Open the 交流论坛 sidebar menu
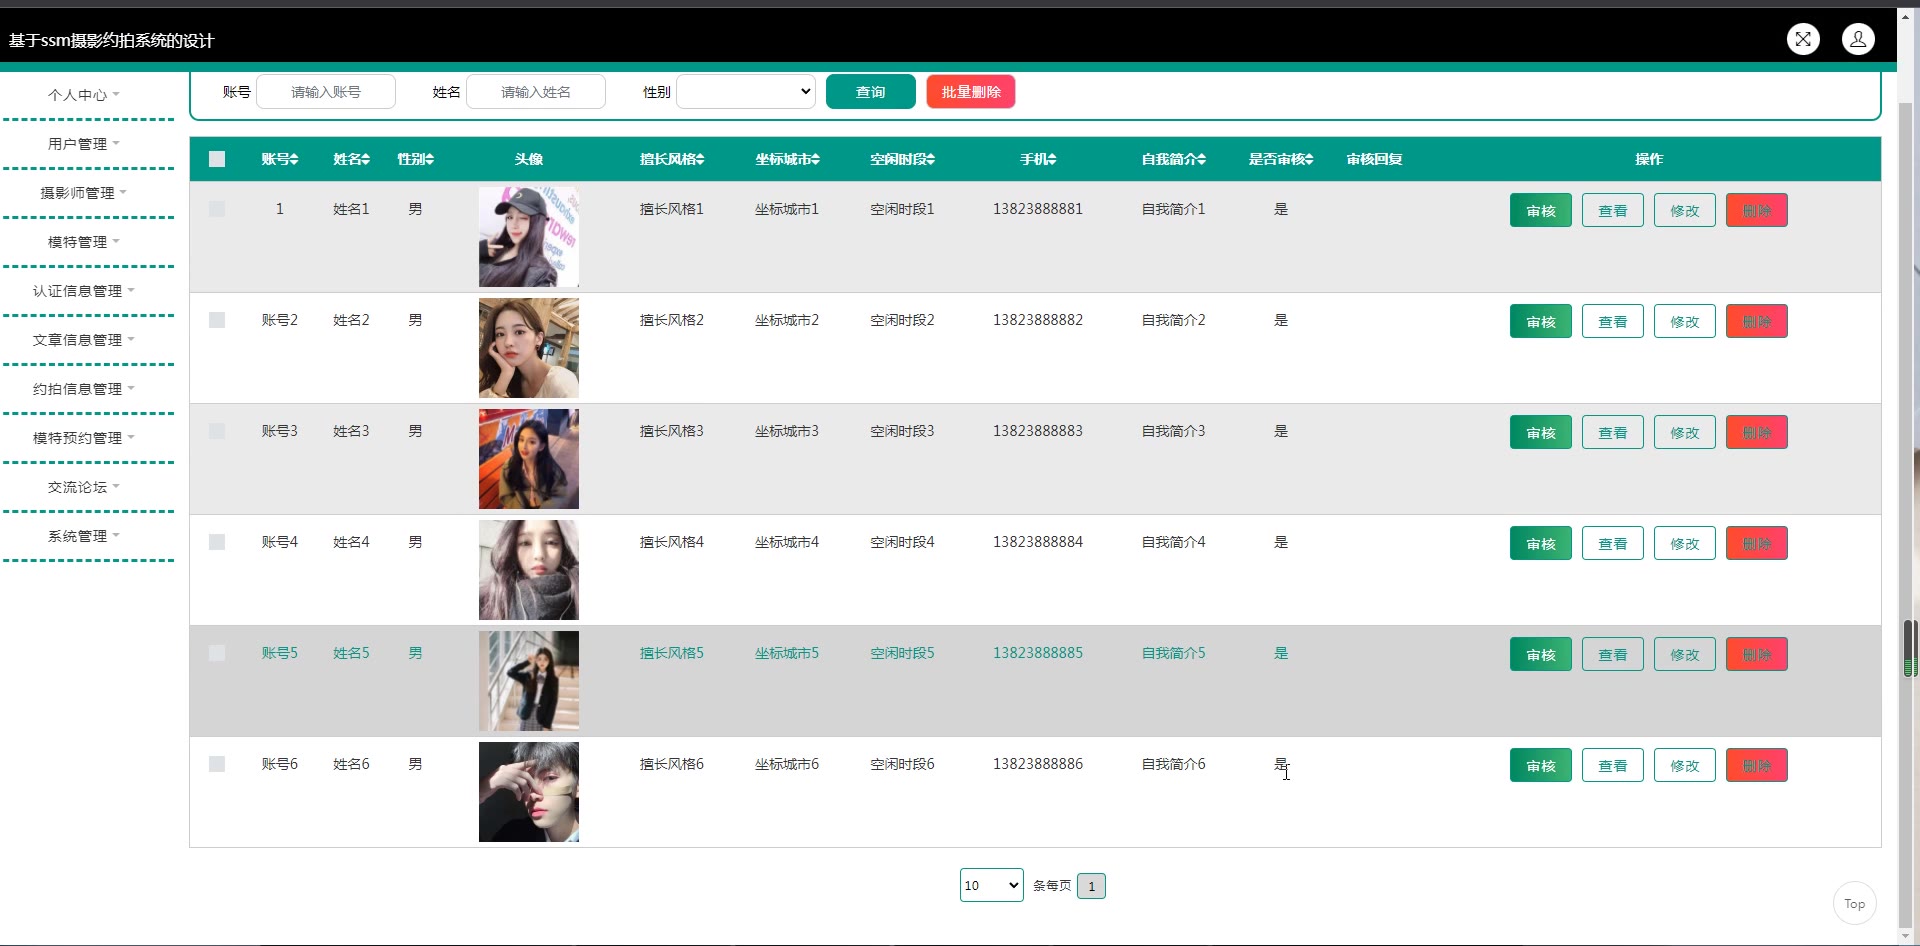 84,487
